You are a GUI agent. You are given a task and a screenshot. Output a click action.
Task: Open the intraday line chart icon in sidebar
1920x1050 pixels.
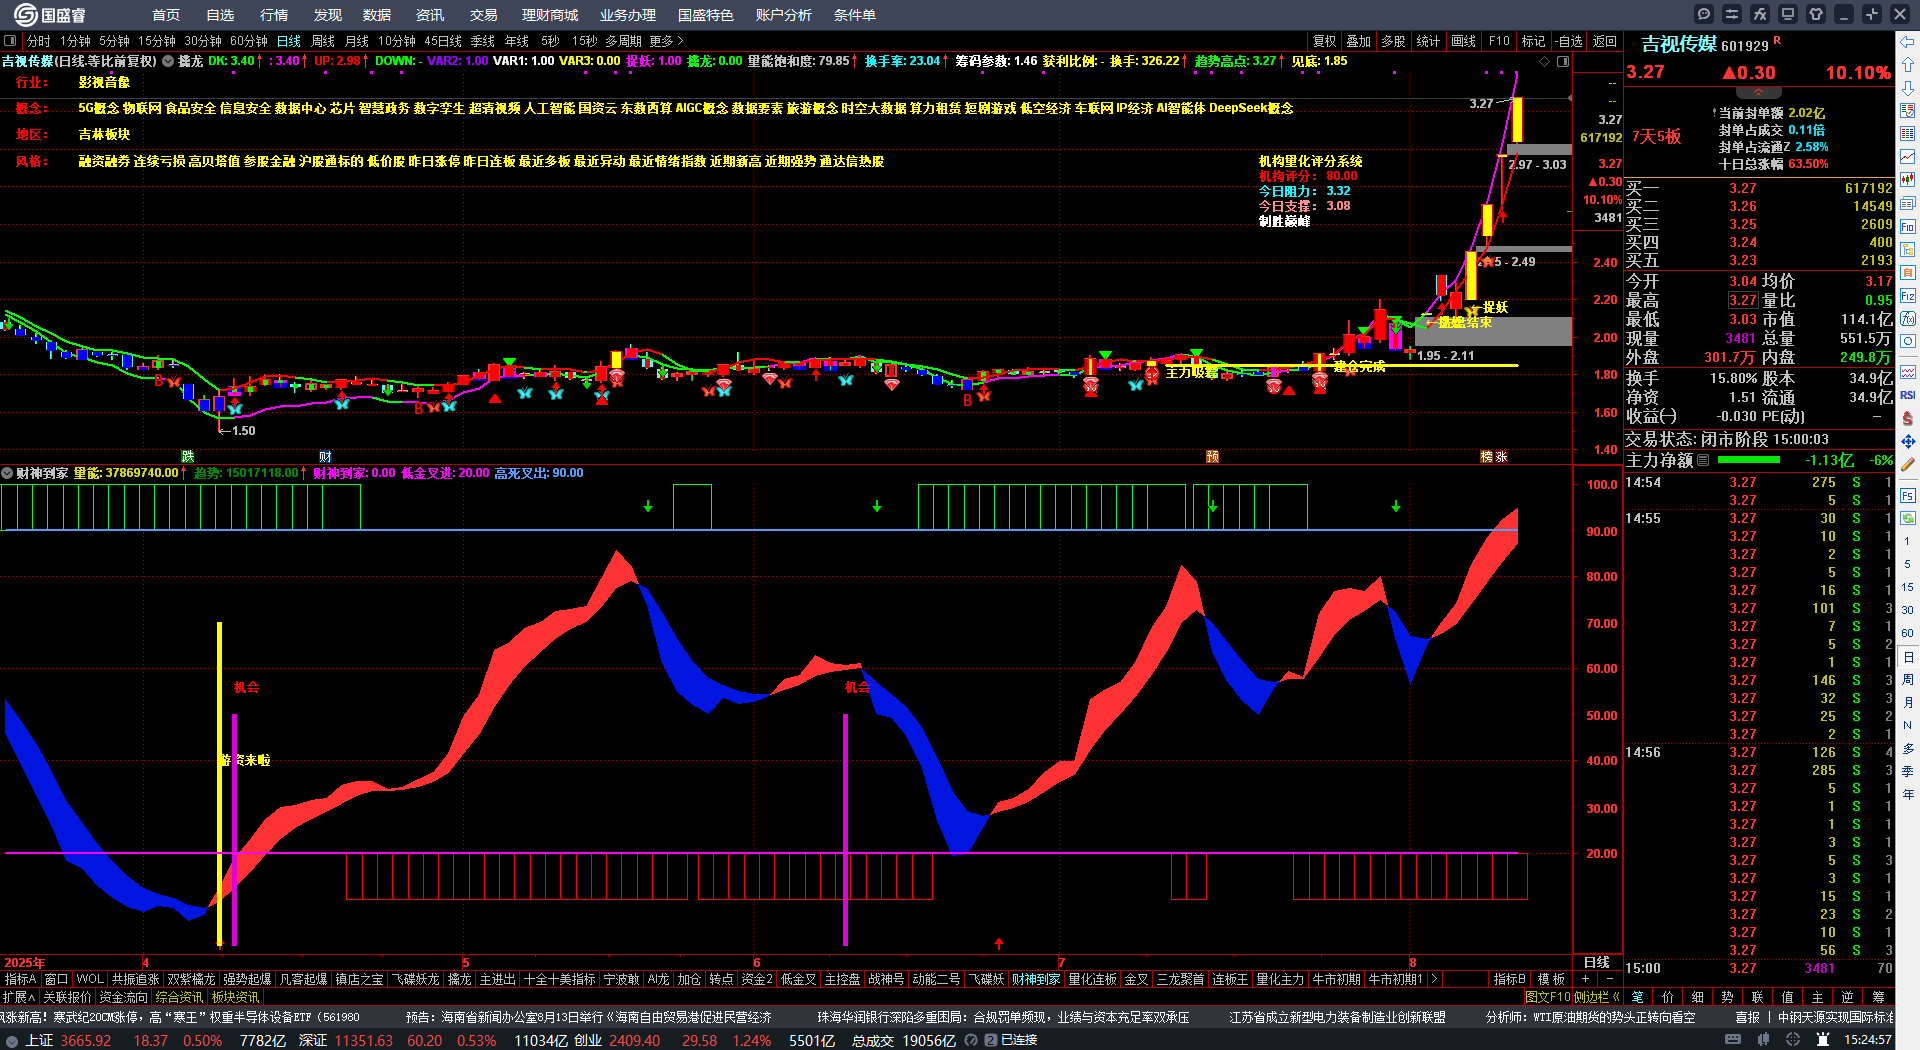click(1908, 157)
